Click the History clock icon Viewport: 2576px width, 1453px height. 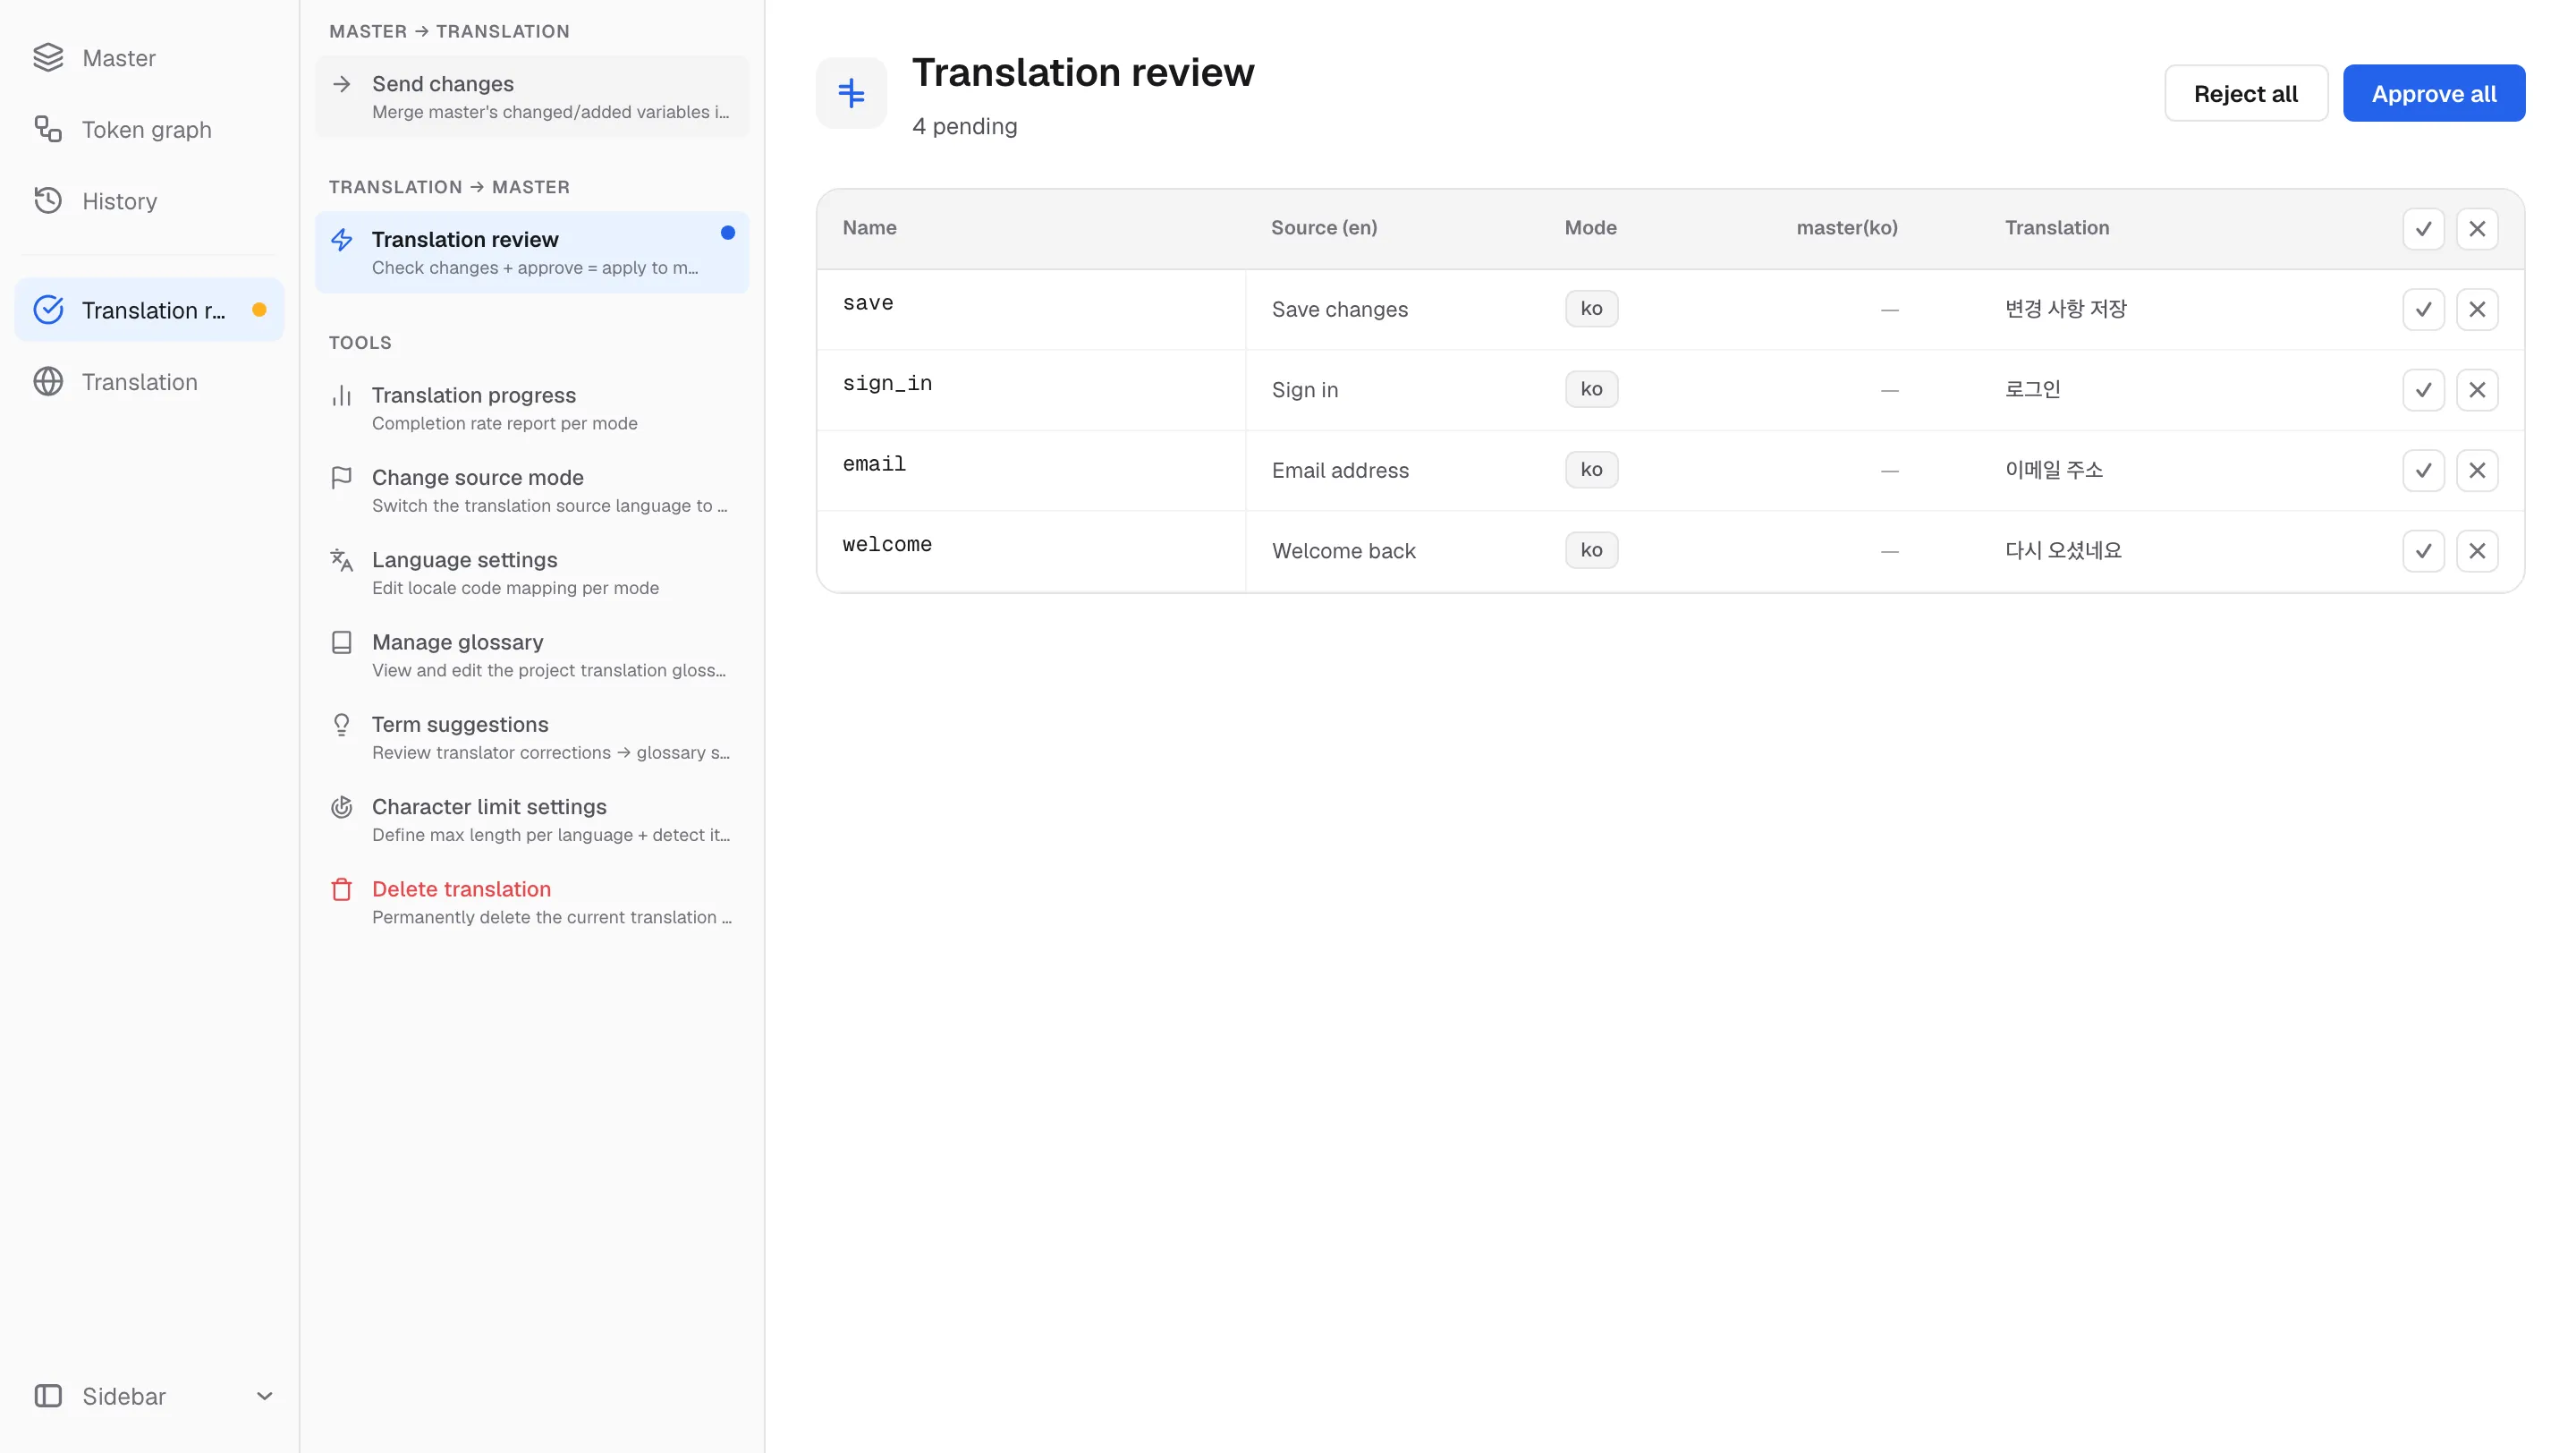[48, 201]
